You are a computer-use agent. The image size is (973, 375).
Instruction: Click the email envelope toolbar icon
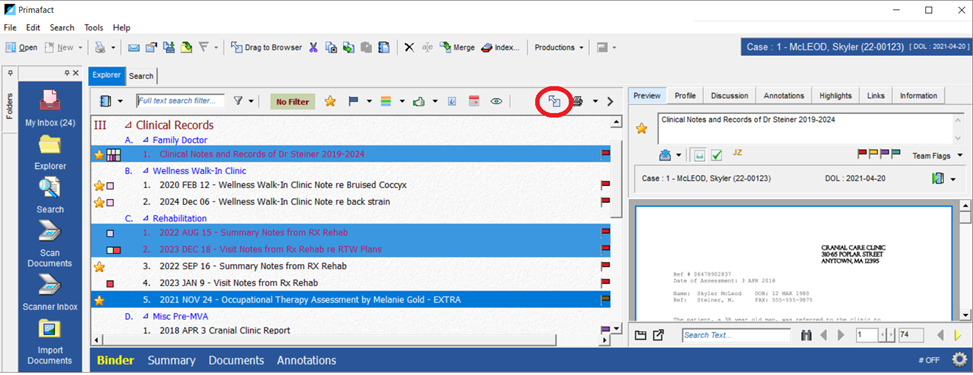(133, 47)
